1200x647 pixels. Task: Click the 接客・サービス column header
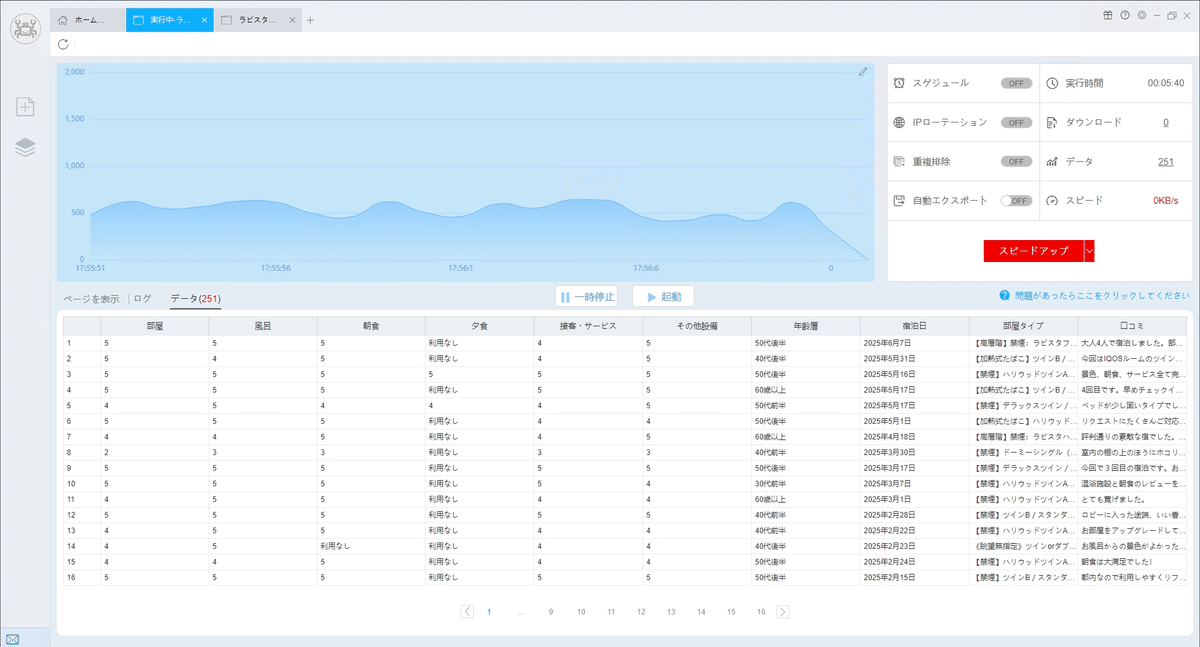588,326
